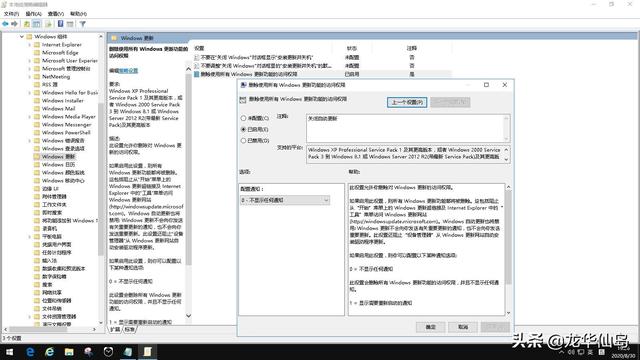
Task: Click the 上一个设置 (Previous Setting) button
Action: [x=407, y=102]
